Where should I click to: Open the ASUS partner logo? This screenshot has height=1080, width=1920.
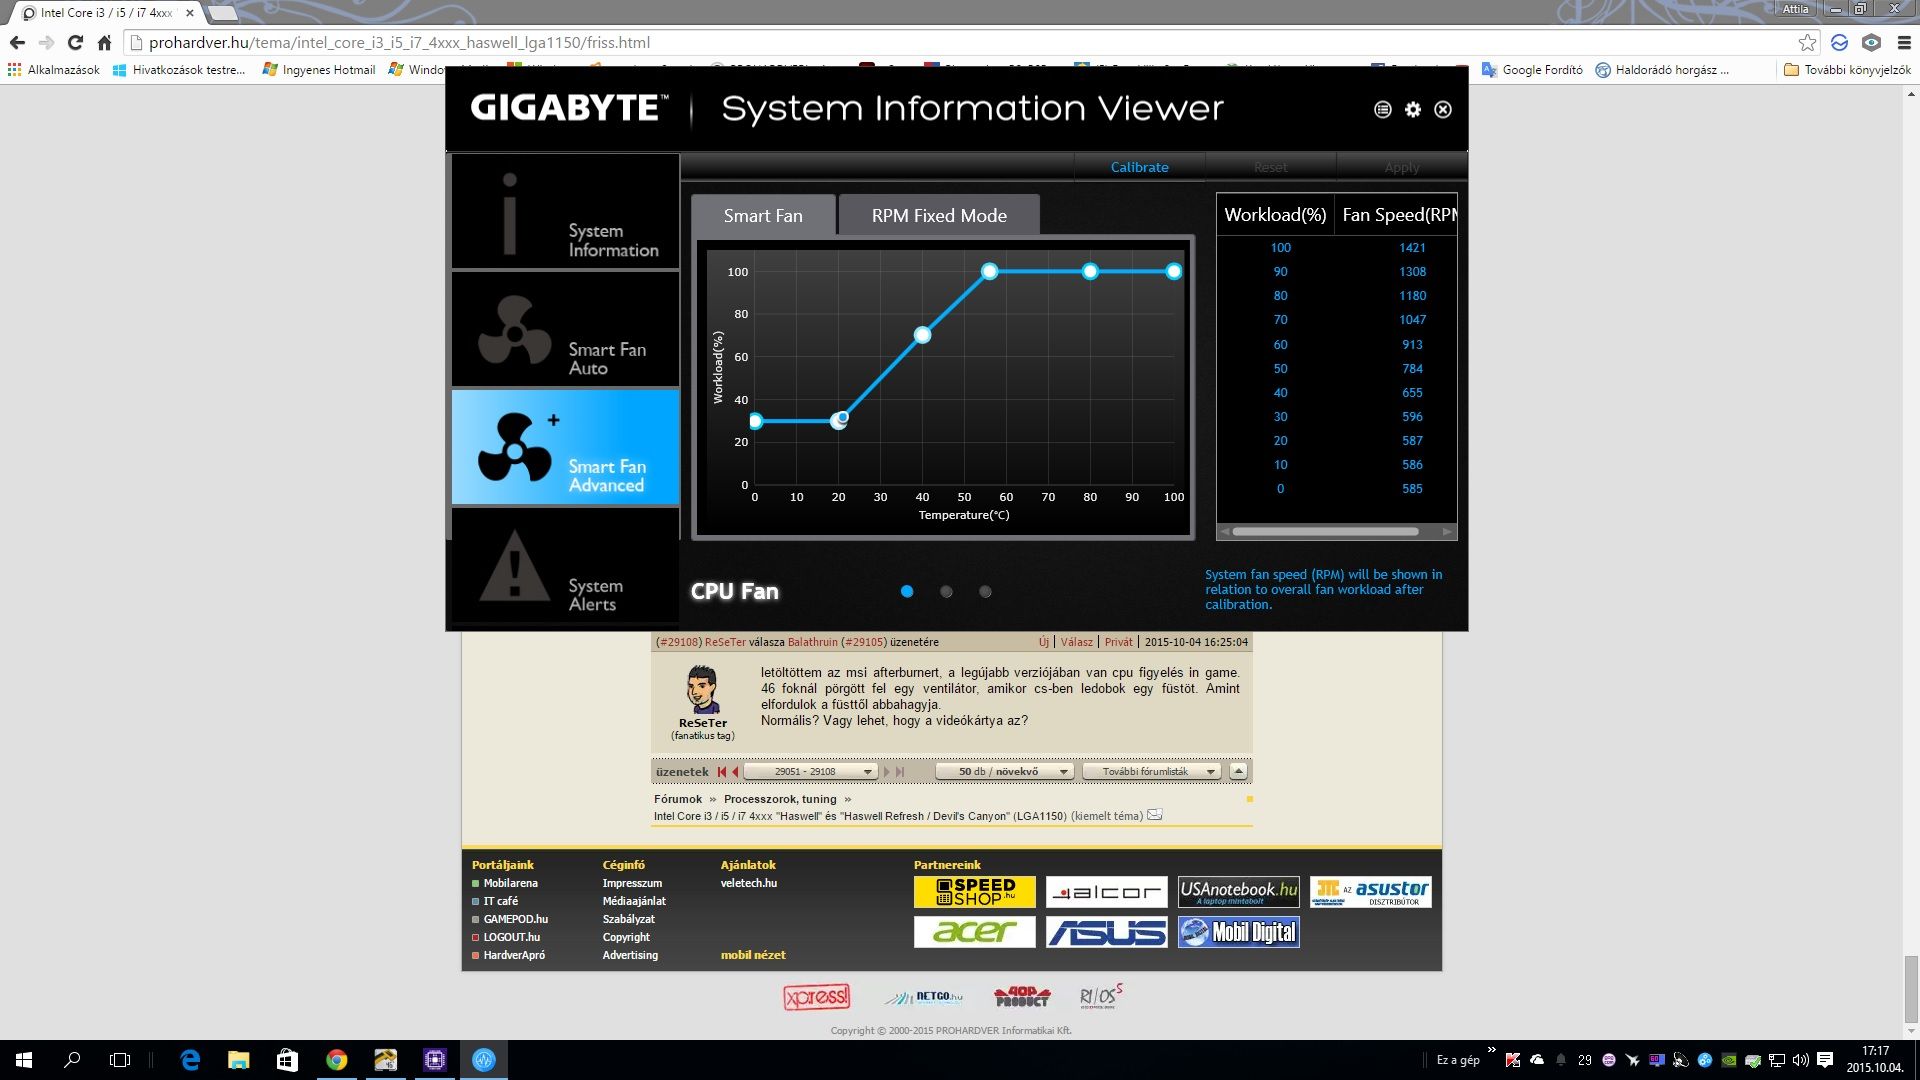tap(1106, 932)
